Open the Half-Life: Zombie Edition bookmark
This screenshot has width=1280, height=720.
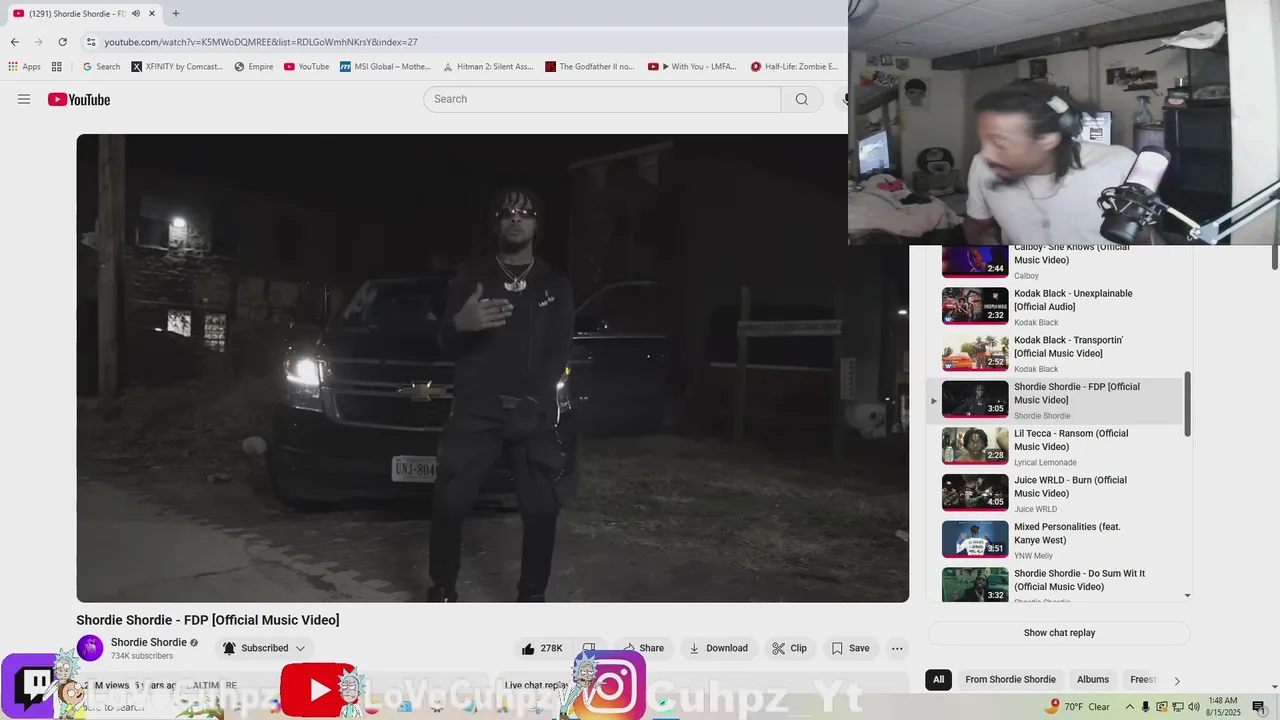point(795,67)
